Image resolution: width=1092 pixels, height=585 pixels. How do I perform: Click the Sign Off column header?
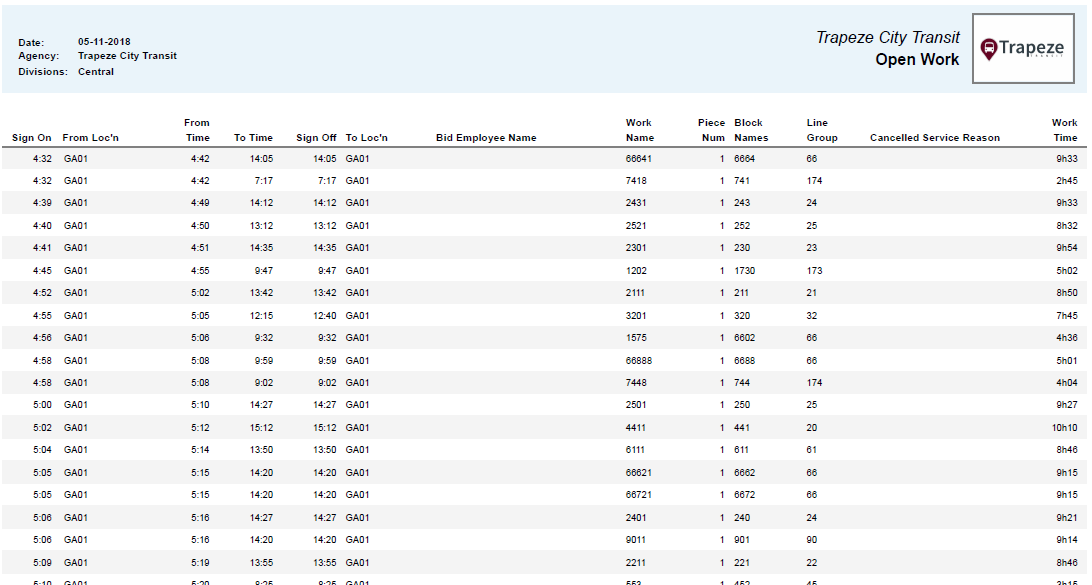pyautogui.click(x=316, y=138)
